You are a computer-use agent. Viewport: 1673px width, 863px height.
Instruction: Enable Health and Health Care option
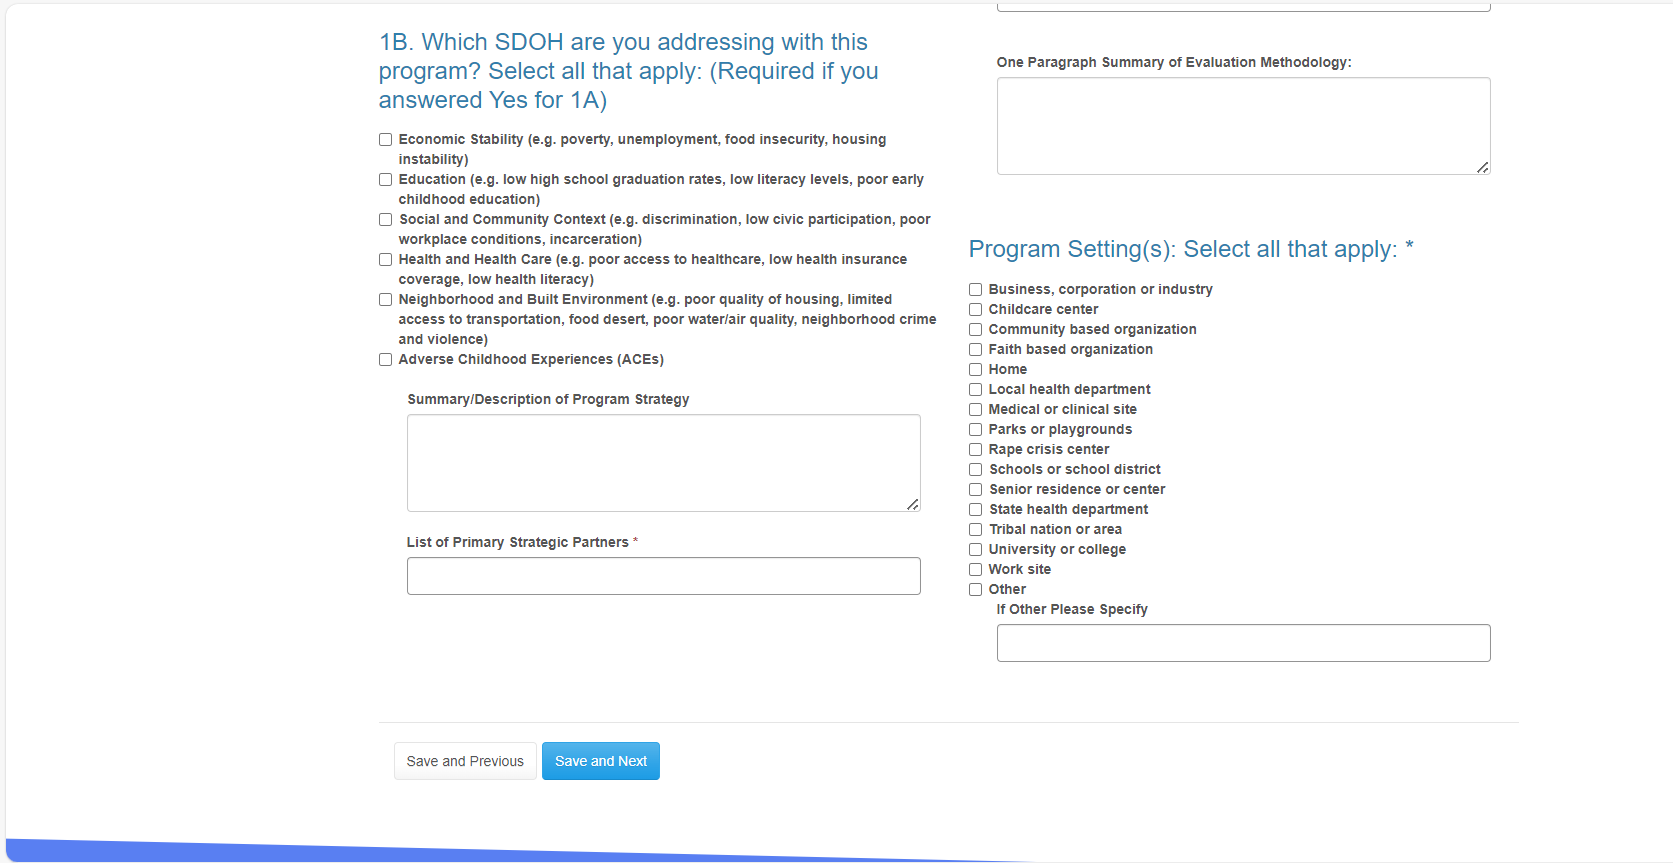coord(385,260)
